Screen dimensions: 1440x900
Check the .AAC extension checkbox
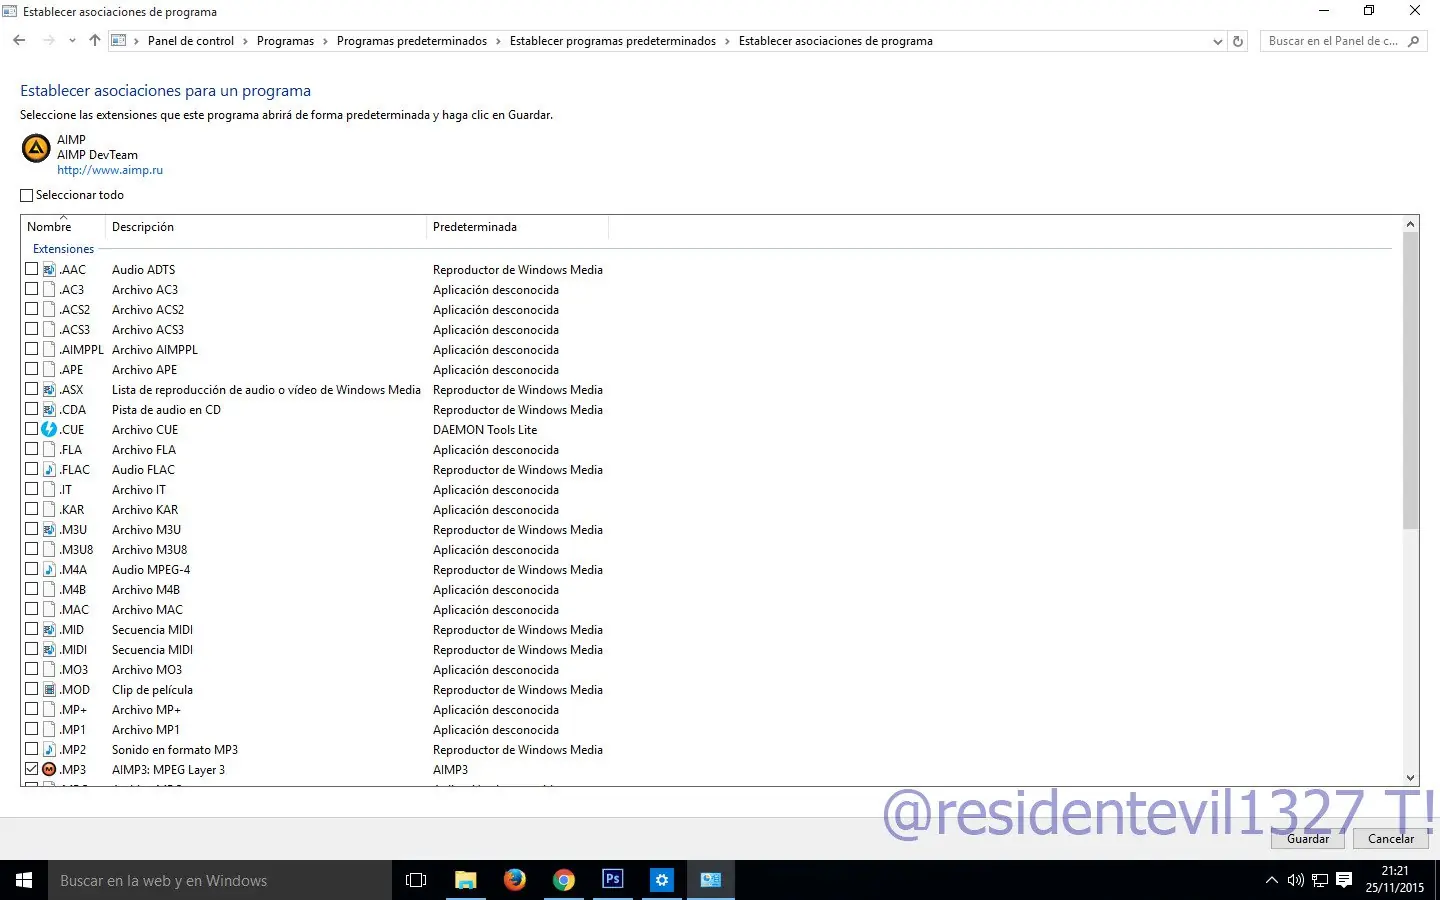pyautogui.click(x=31, y=269)
